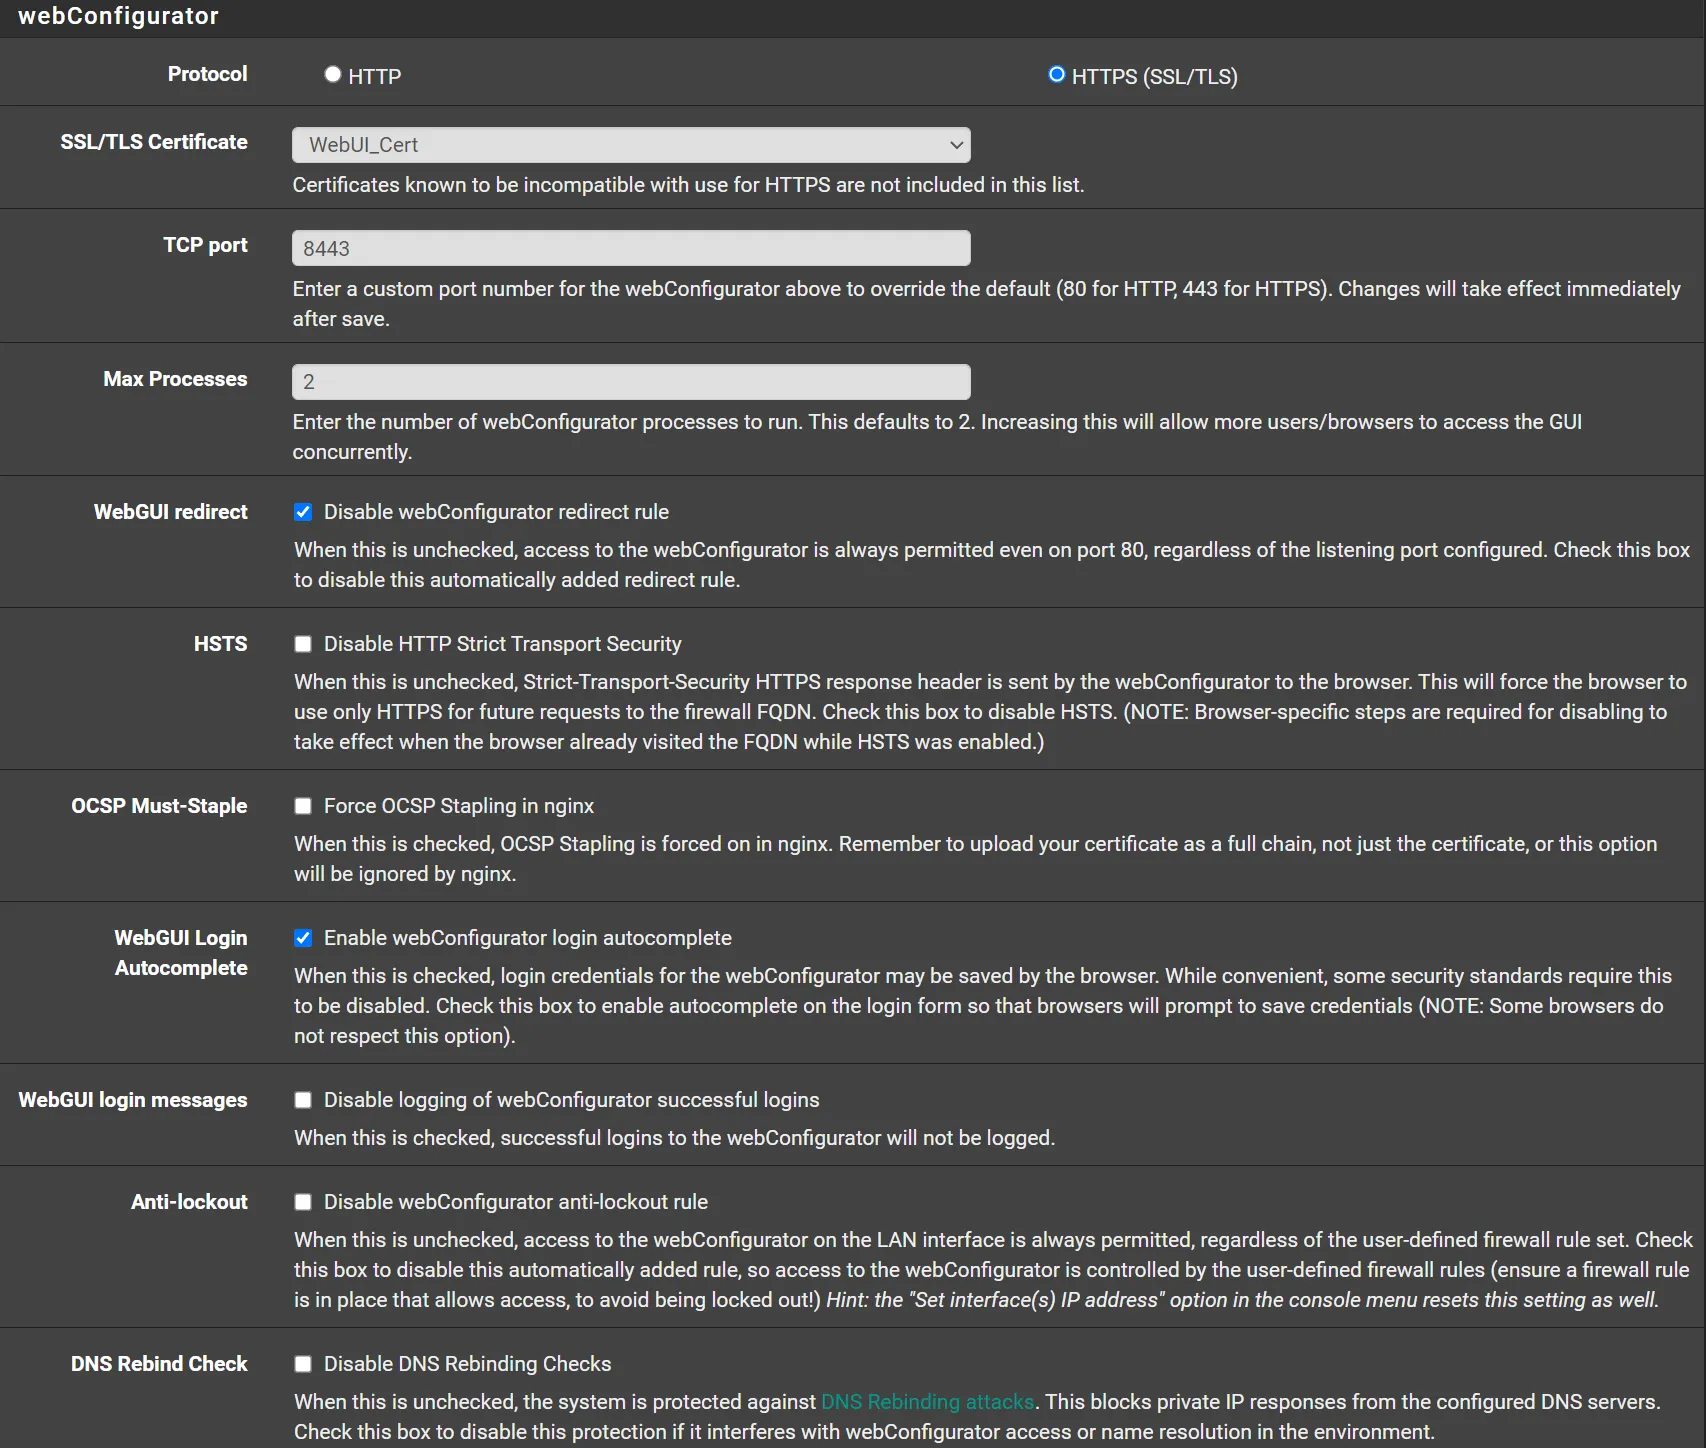Check the Disable DNS Rebinding Checks box
Image resolution: width=1706 pixels, height=1448 pixels.
tap(303, 1364)
